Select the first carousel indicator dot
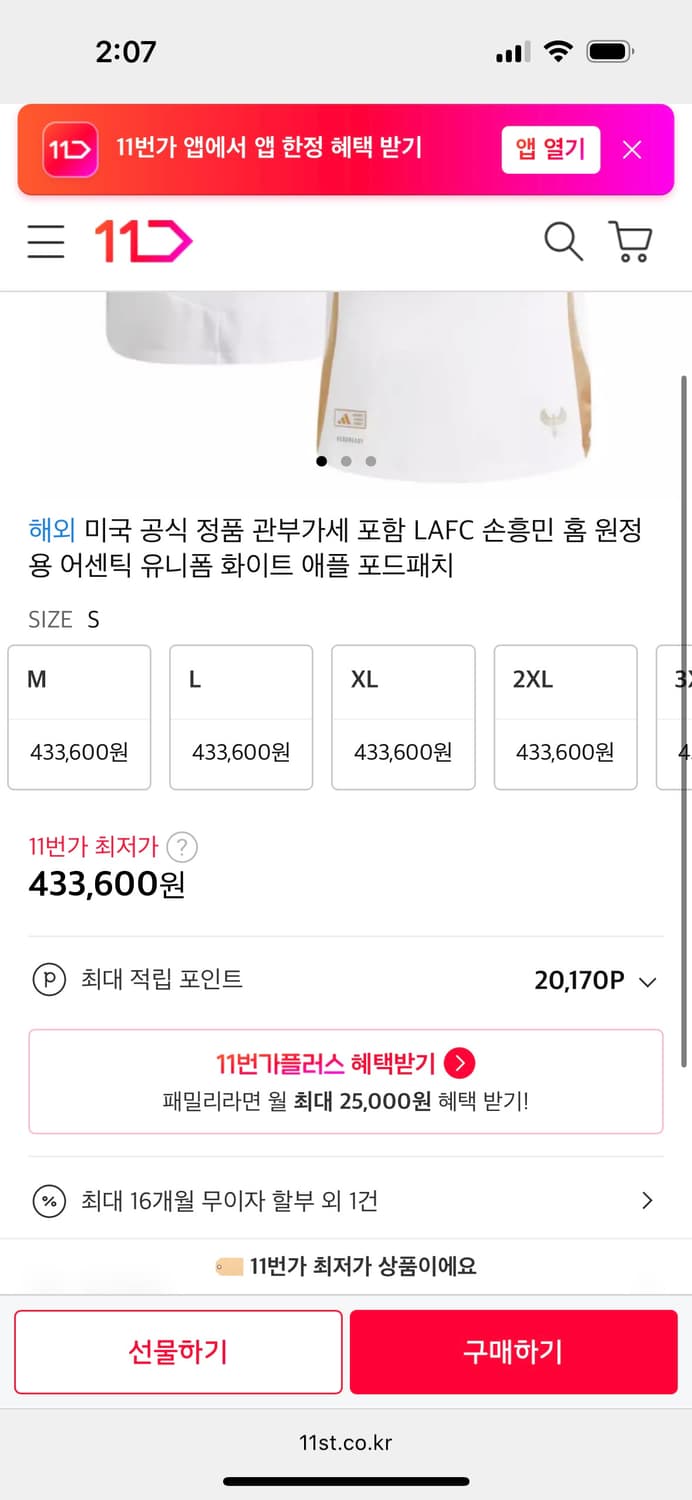Viewport: 692px width, 1500px height. (322, 461)
